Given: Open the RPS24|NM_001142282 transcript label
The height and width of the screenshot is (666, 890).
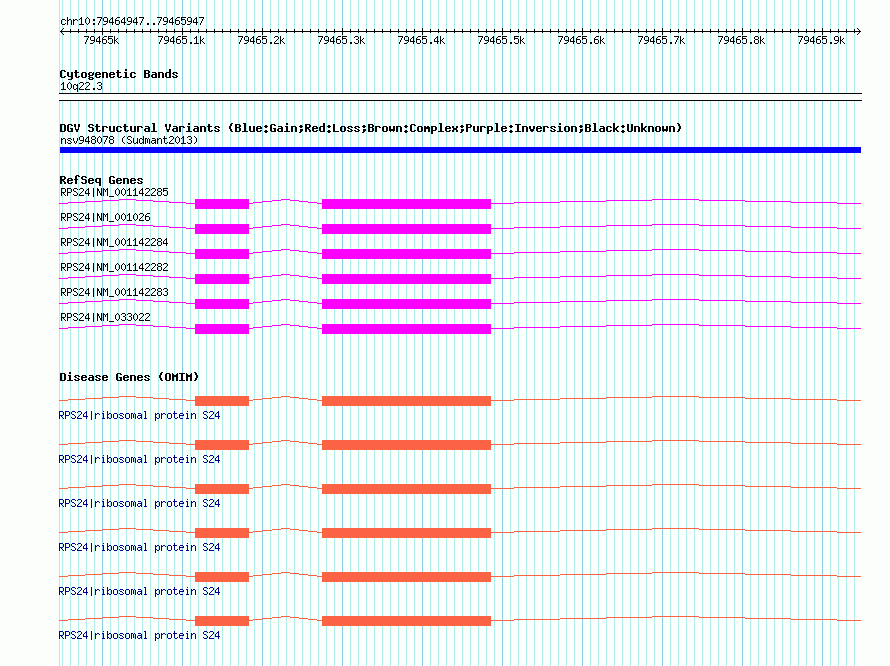Looking at the screenshot, I should (114, 267).
